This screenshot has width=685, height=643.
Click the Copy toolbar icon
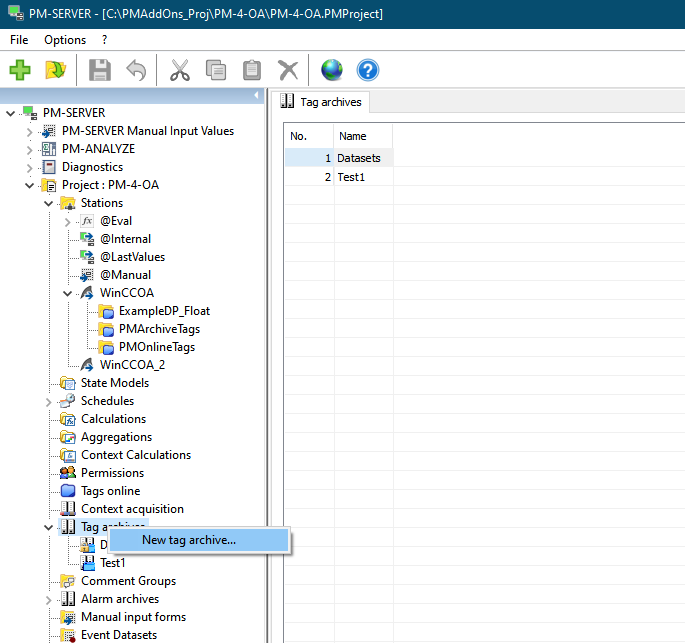click(216, 70)
